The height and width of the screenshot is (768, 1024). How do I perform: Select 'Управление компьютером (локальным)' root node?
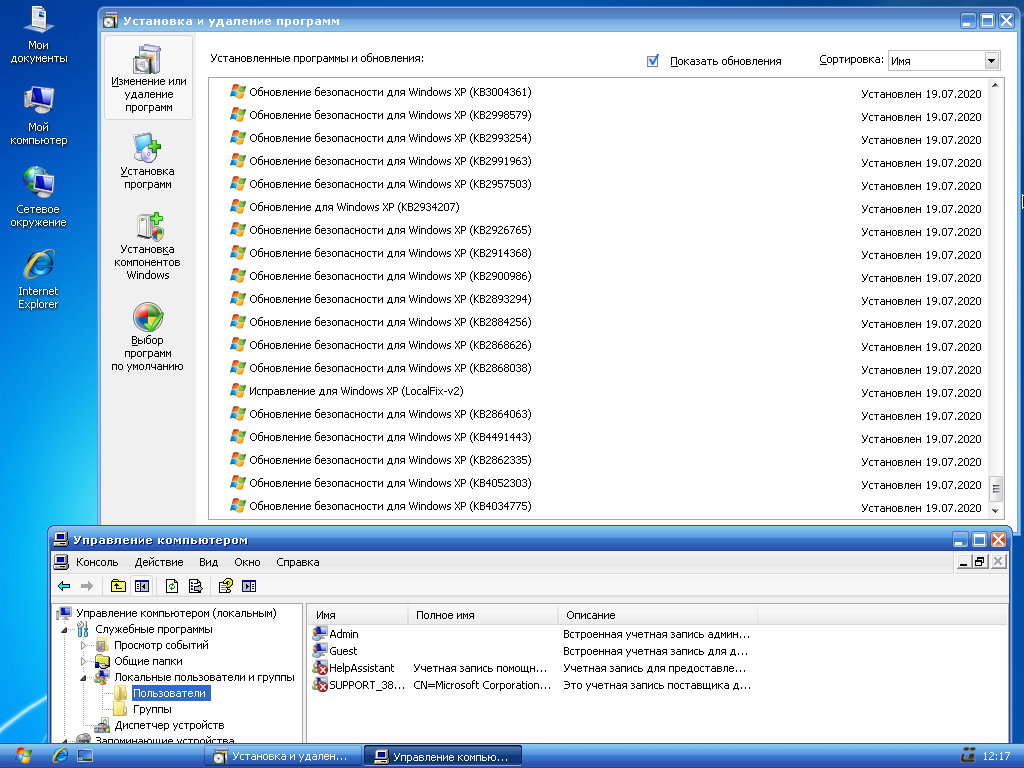point(176,613)
